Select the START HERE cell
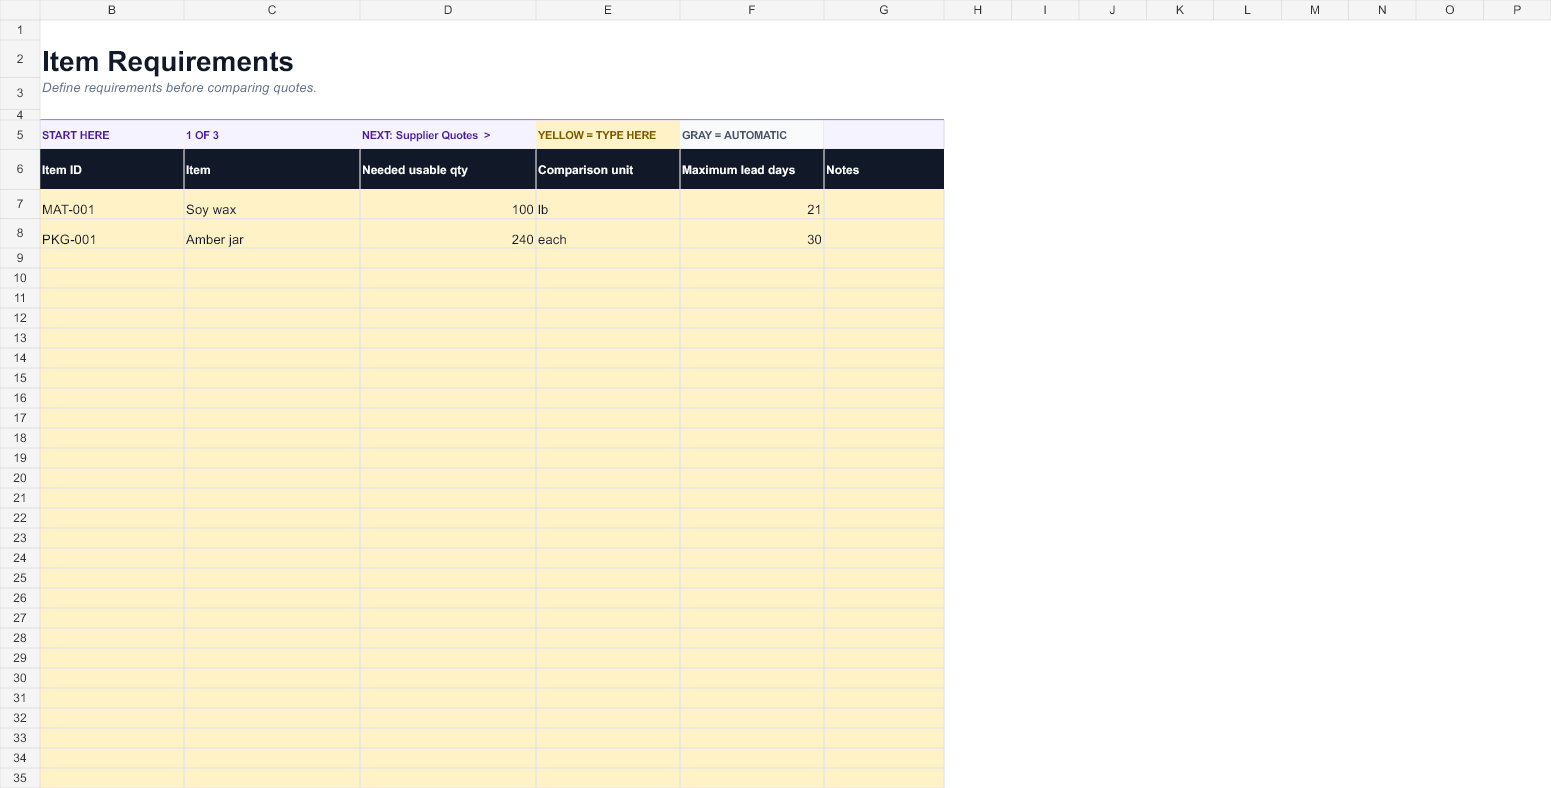The width and height of the screenshot is (1551, 788). coord(112,135)
